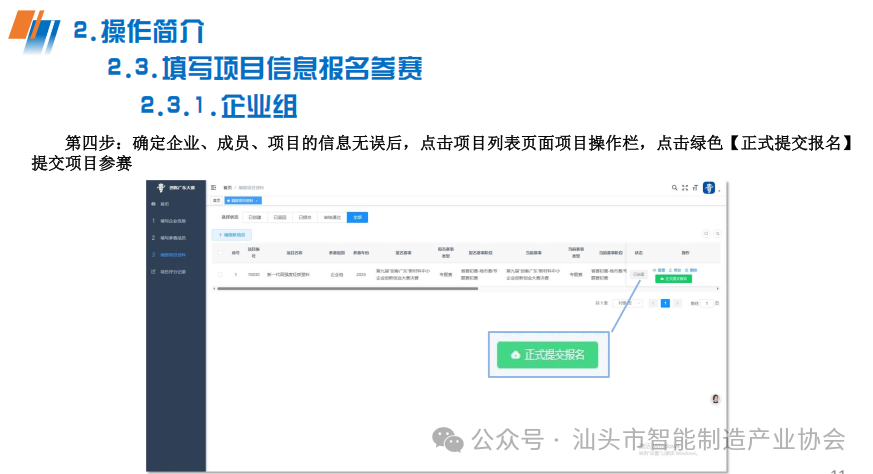The width and height of the screenshot is (873, 474).
Task: Click small green 正式提交报名 button in row
Action: point(674,278)
